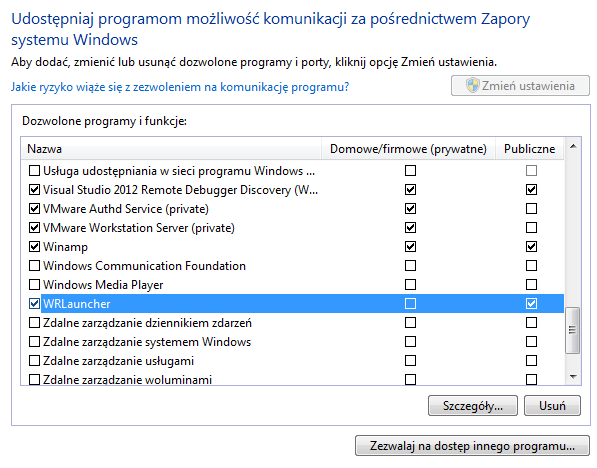Click the vertical scrollbar thumb
Viewport: 597px width, 468px height.
572,330
